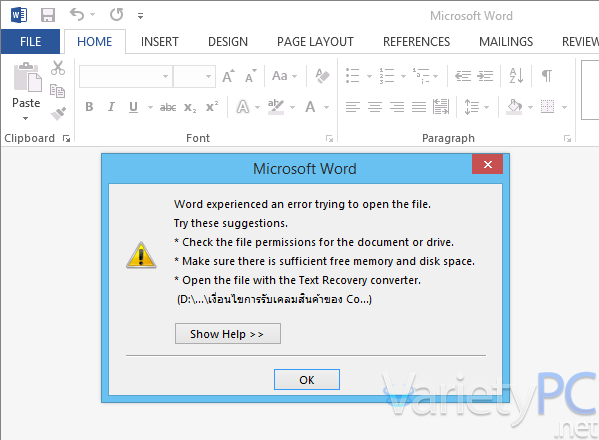599x440 pixels.
Task: Click the Numbering list icon
Action: pyautogui.click(x=387, y=76)
